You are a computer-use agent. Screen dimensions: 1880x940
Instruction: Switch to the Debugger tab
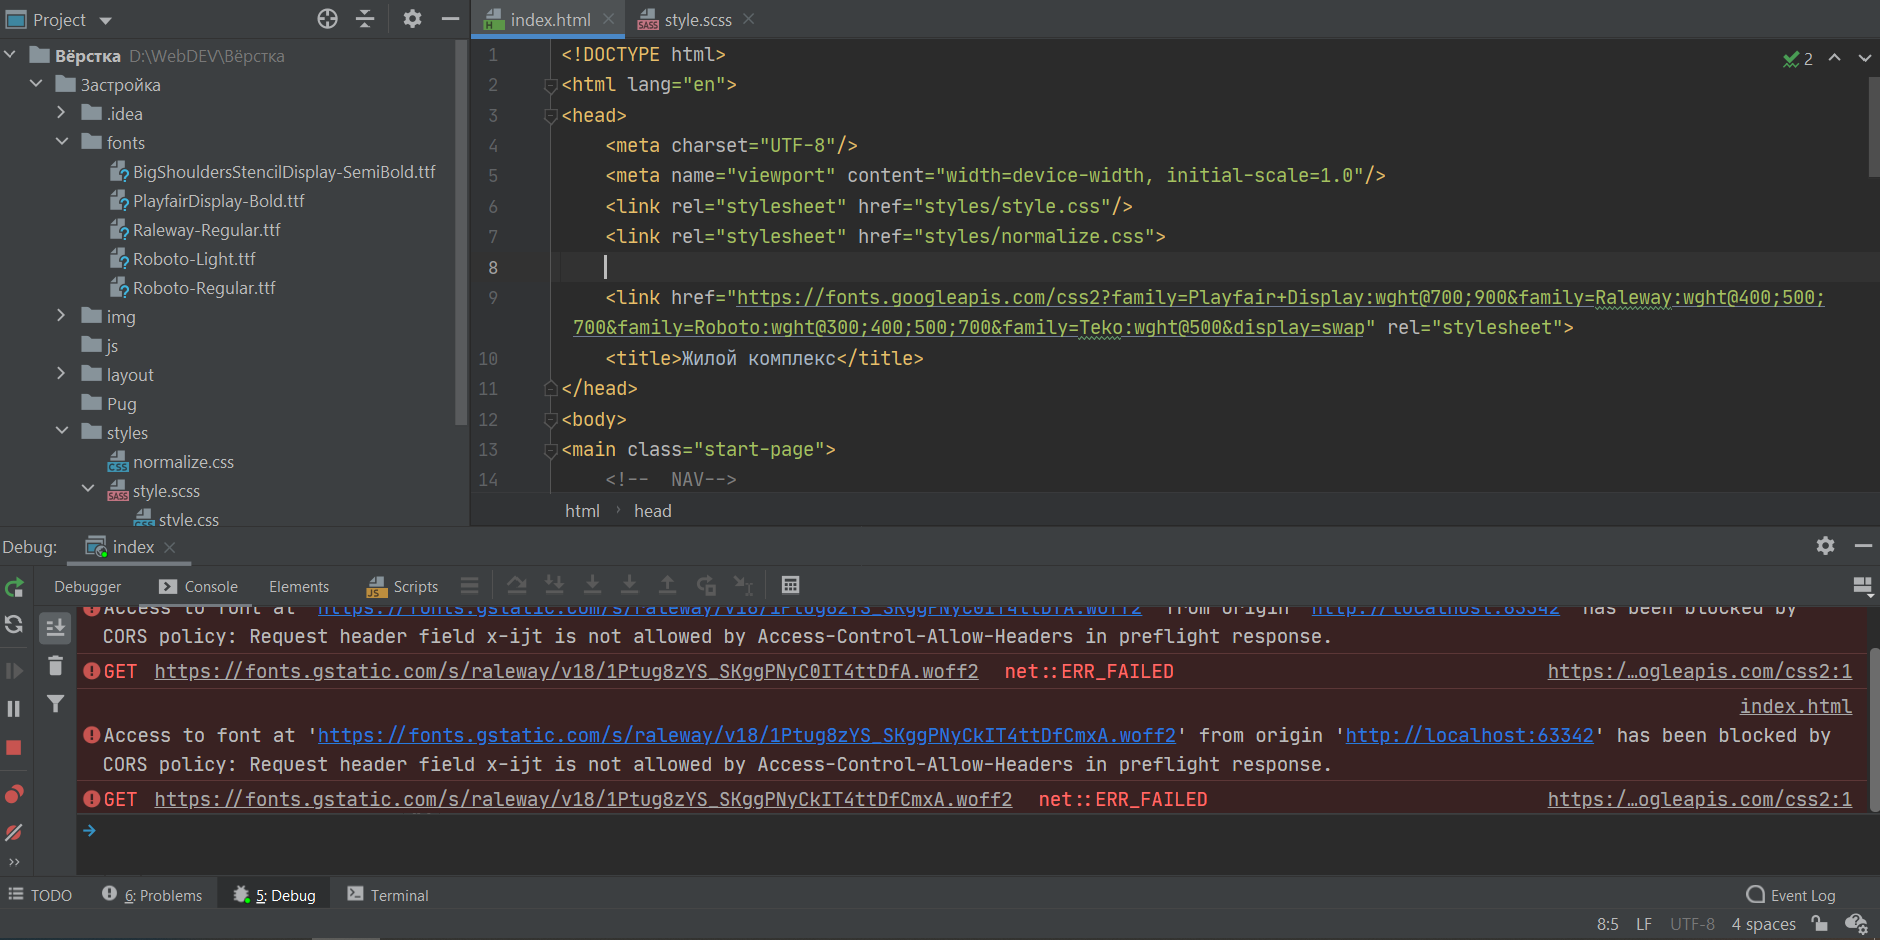88,587
